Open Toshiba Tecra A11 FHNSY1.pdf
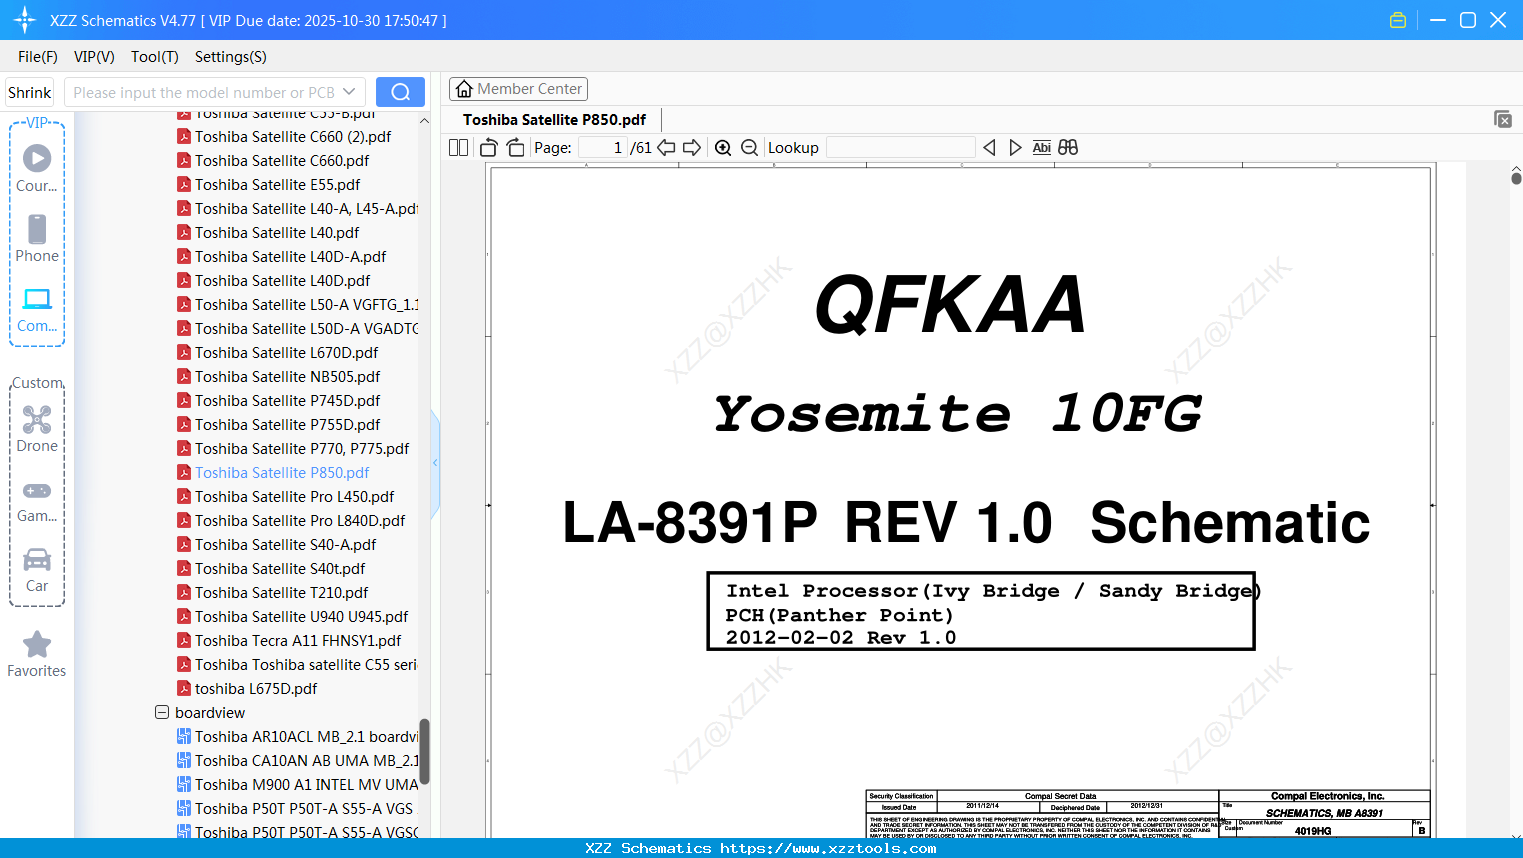Viewport: 1523px width, 858px height. [x=298, y=641]
